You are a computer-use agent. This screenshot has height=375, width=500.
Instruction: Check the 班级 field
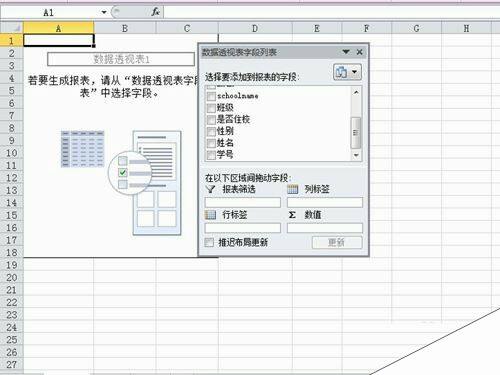coord(211,108)
